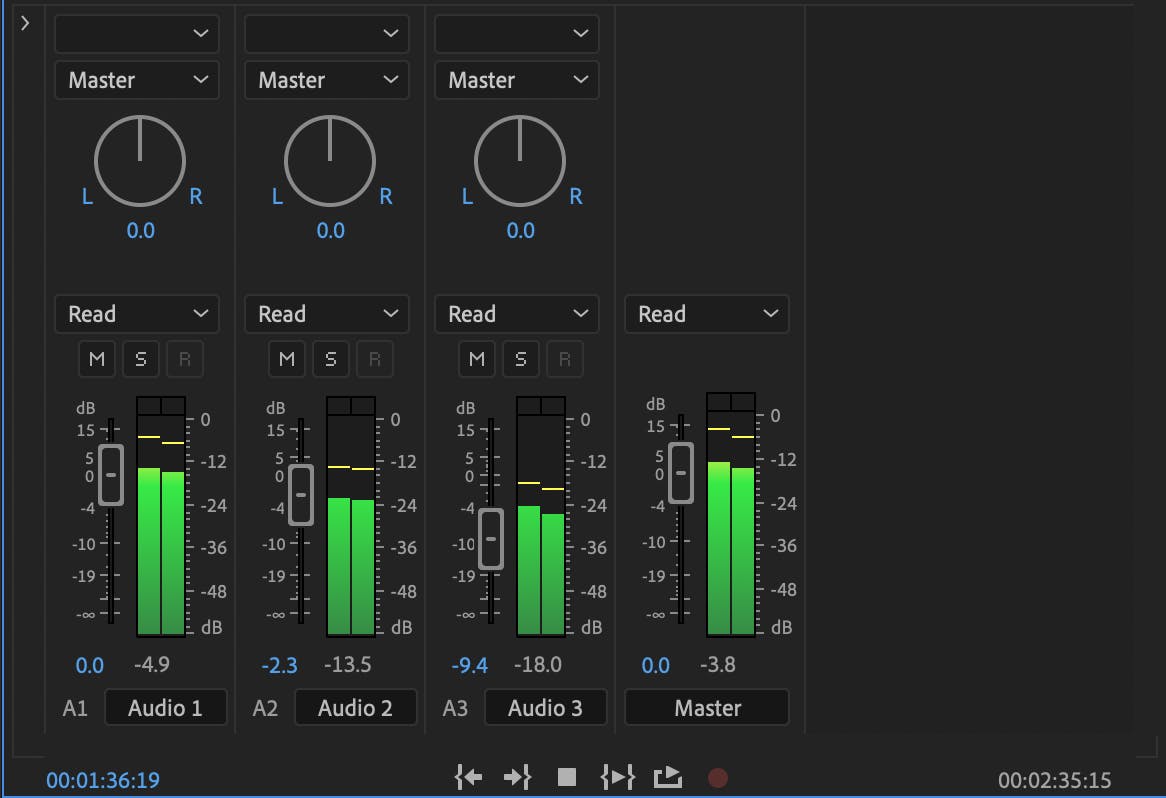The height and width of the screenshot is (798, 1166).
Task: Click the A3 track label
Action: [x=455, y=708]
